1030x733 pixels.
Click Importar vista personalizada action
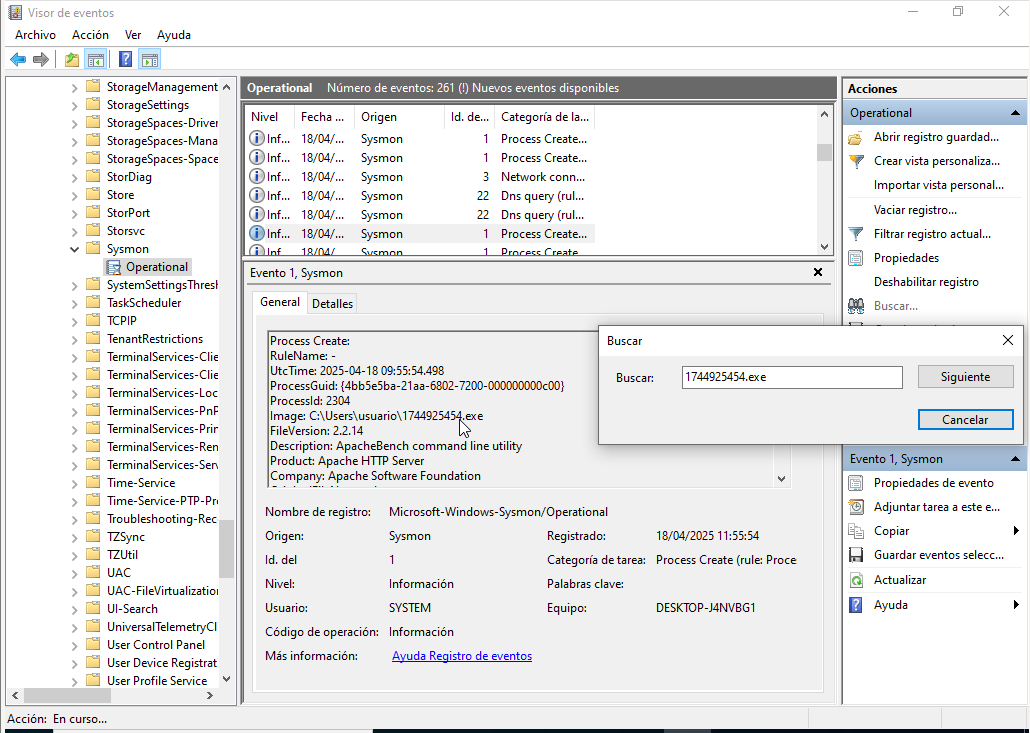pyautogui.click(x=939, y=185)
